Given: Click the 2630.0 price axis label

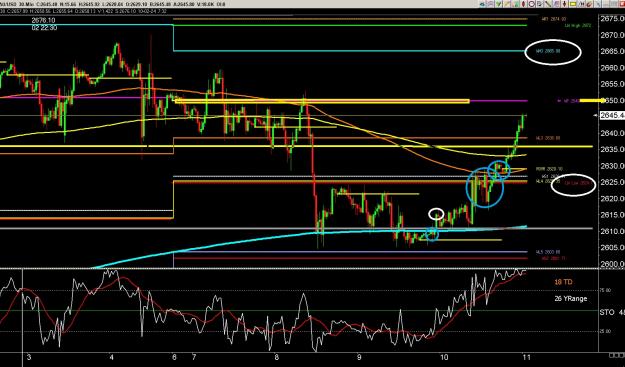Looking at the screenshot, I should pyautogui.click(x=612, y=166).
